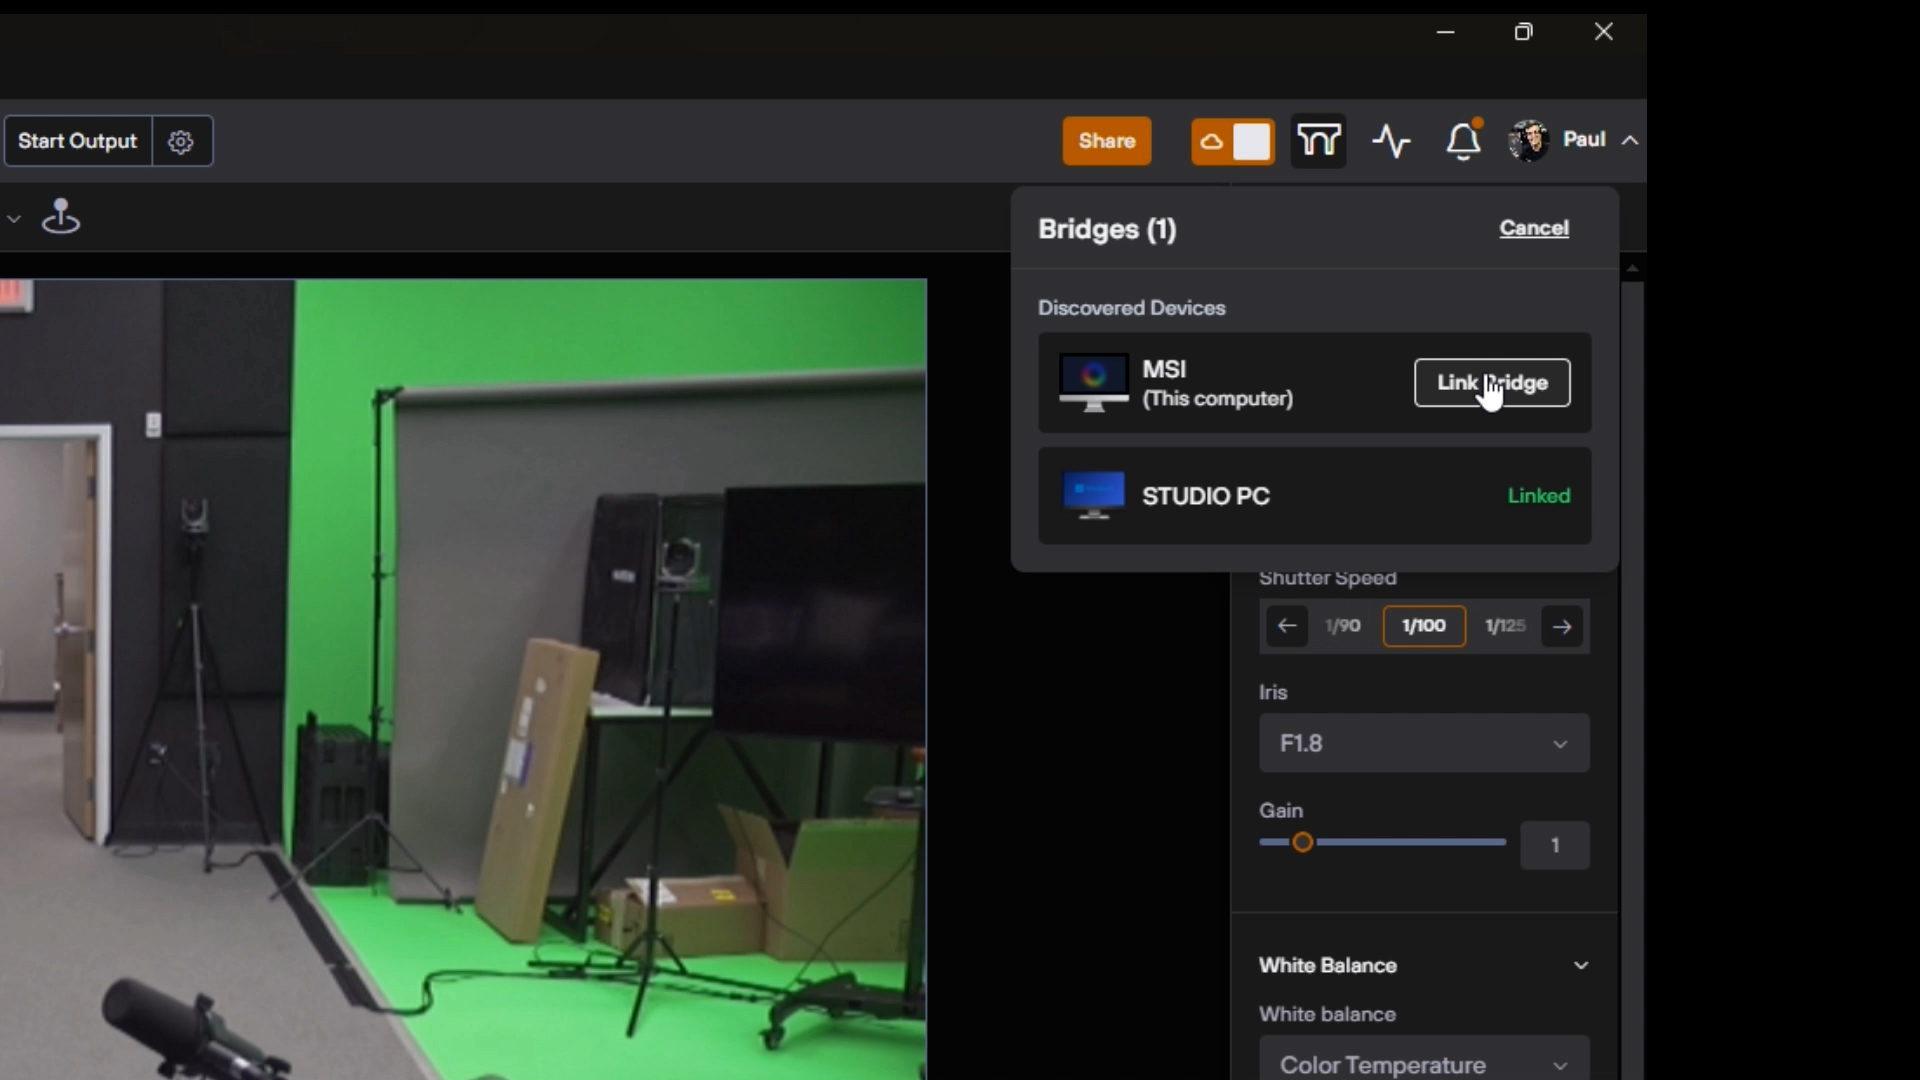The height and width of the screenshot is (1080, 1920).
Task: Close the application window
Action: tap(1604, 32)
